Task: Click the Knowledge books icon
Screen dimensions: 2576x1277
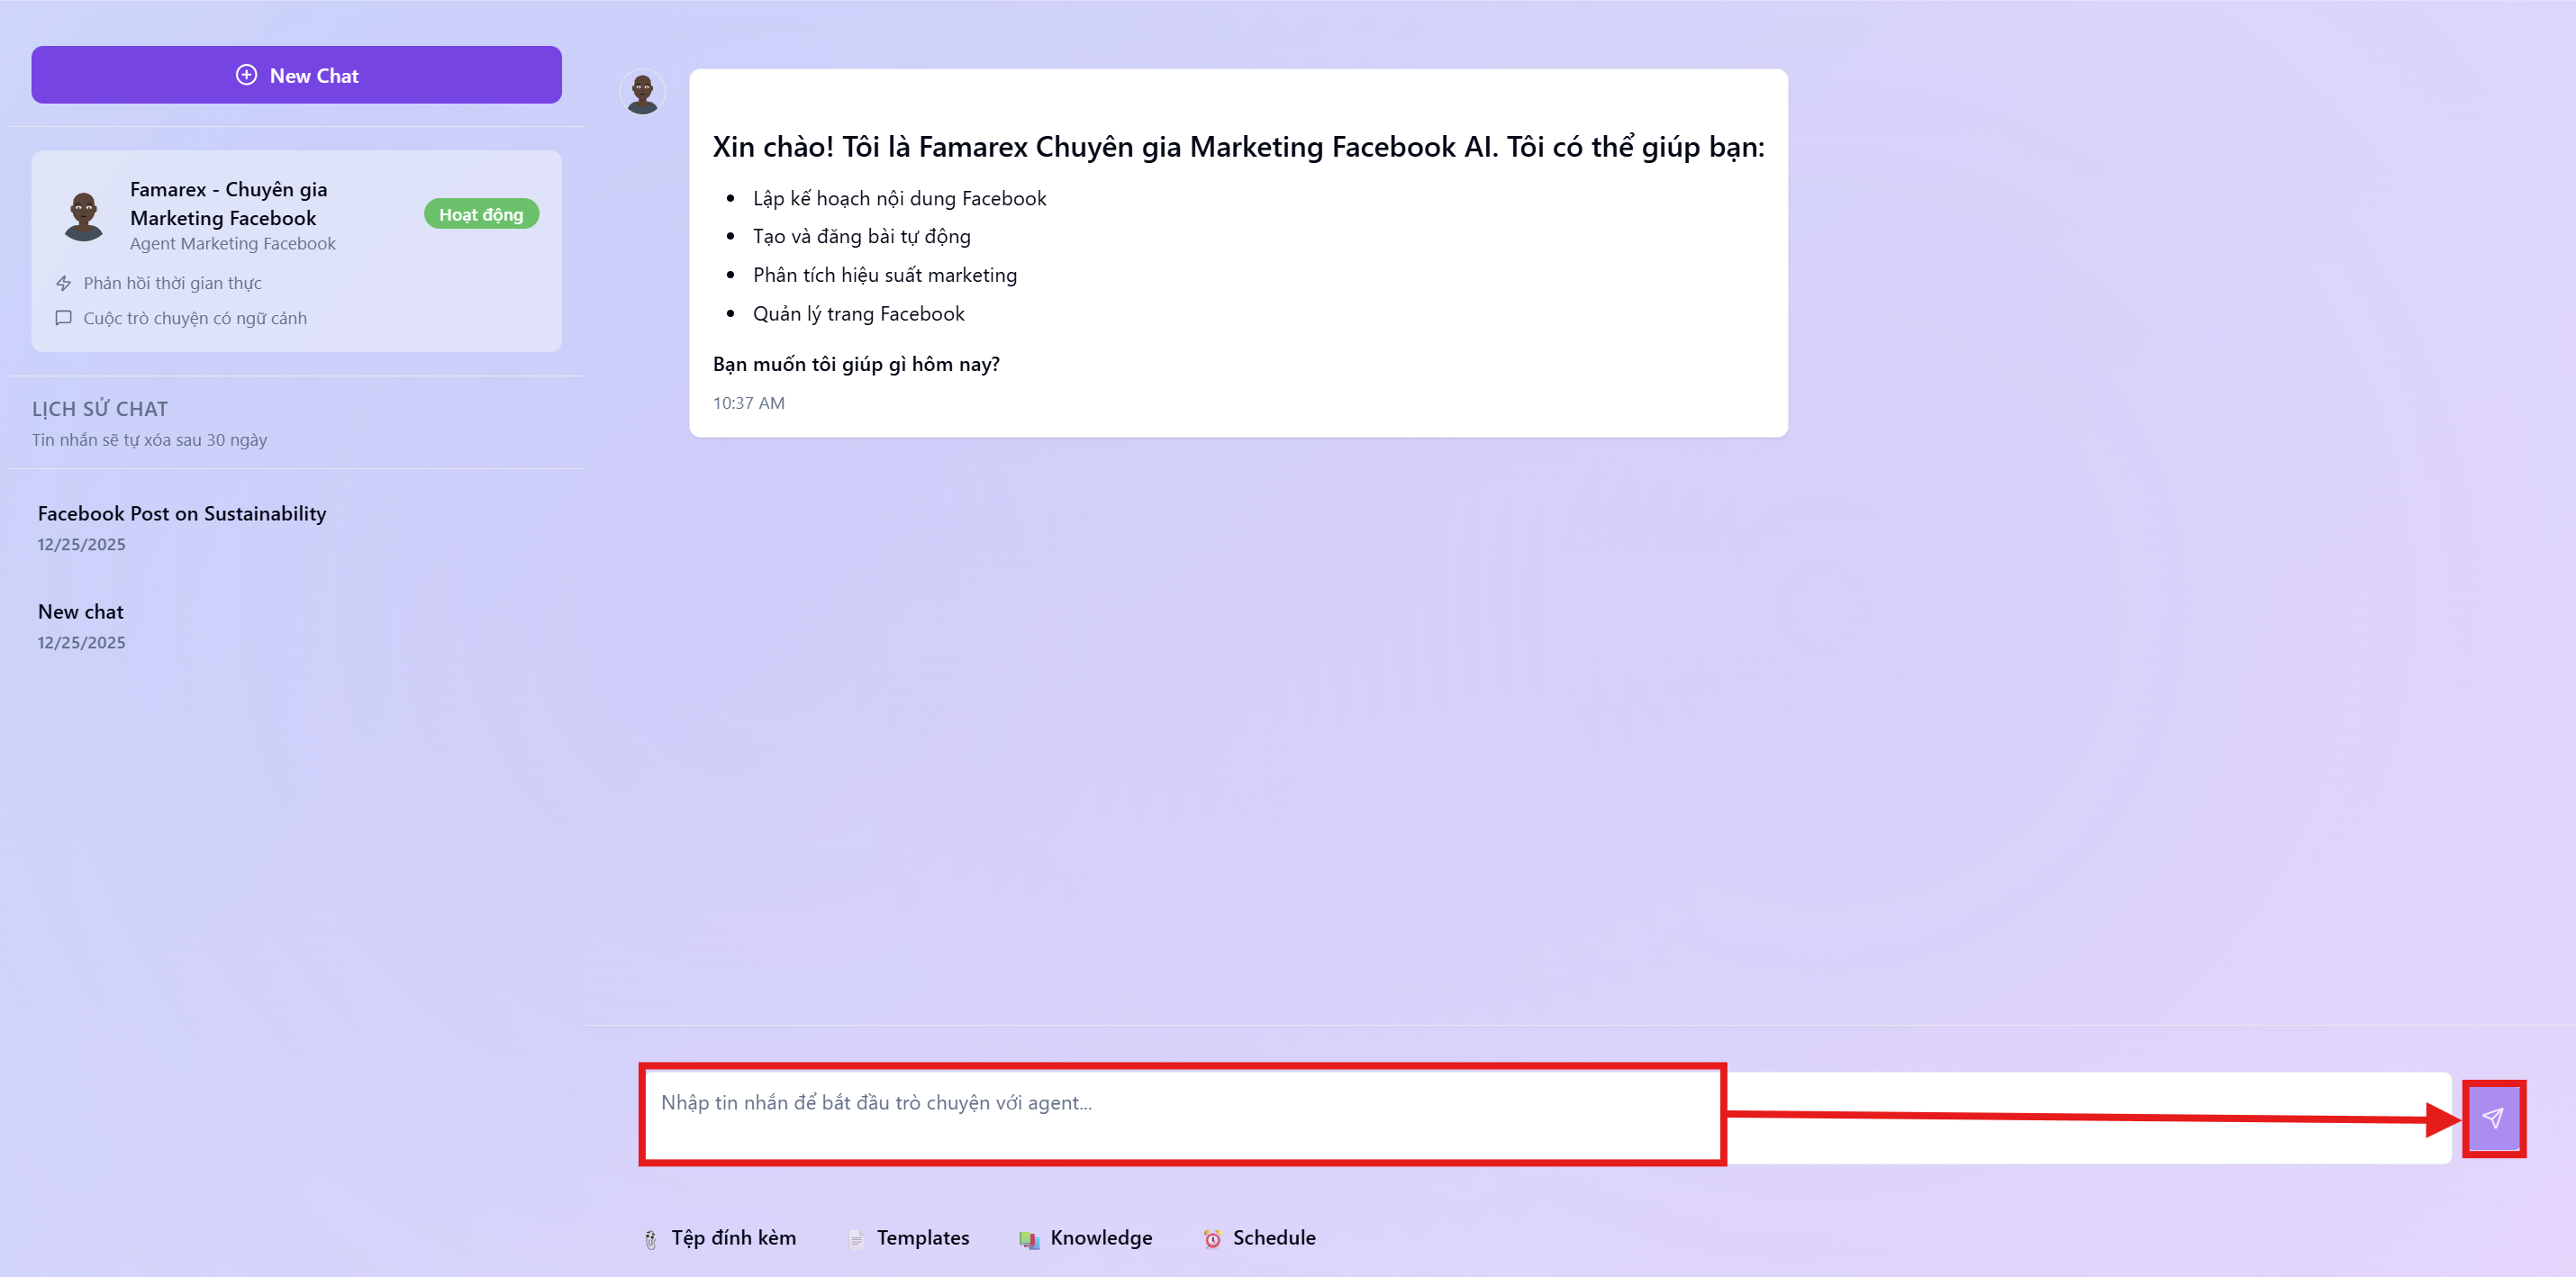Action: pyautogui.click(x=1029, y=1239)
